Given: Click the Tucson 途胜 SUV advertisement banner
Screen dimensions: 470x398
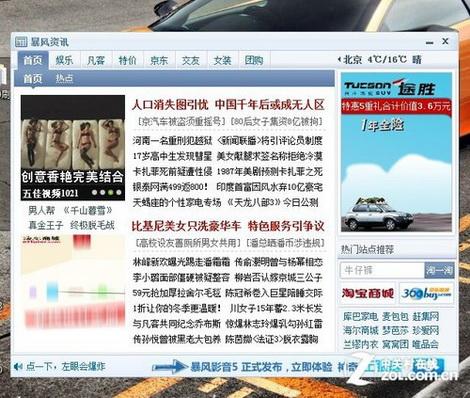Looking at the screenshot, I should point(396,152).
